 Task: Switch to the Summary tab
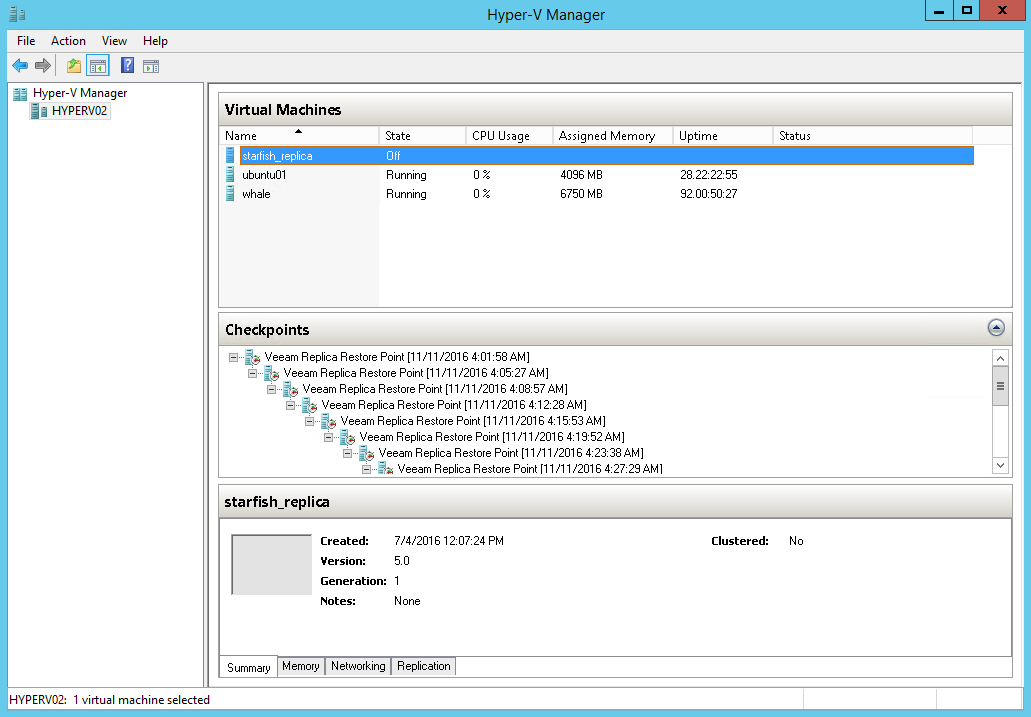click(249, 667)
